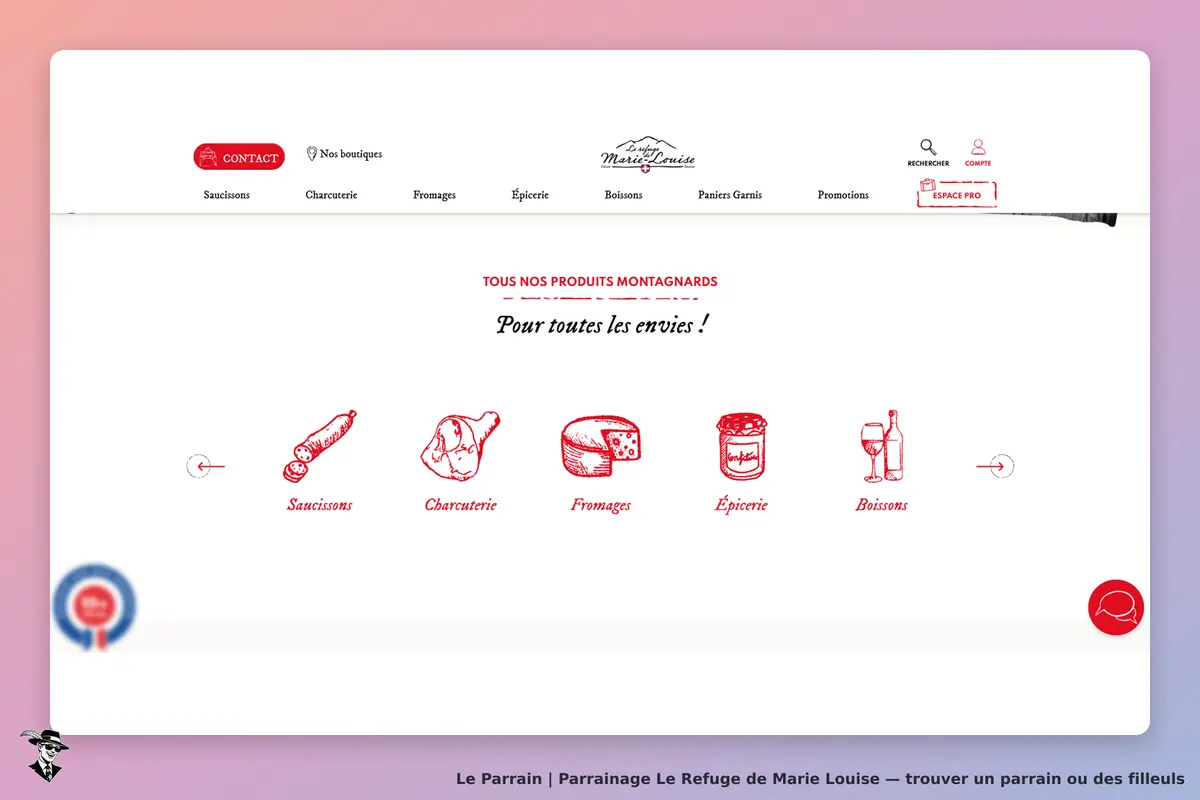Click the ESPACE PRO button
Viewport: 1200px width, 800px height.
pyautogui.click(x=957, y=194)
